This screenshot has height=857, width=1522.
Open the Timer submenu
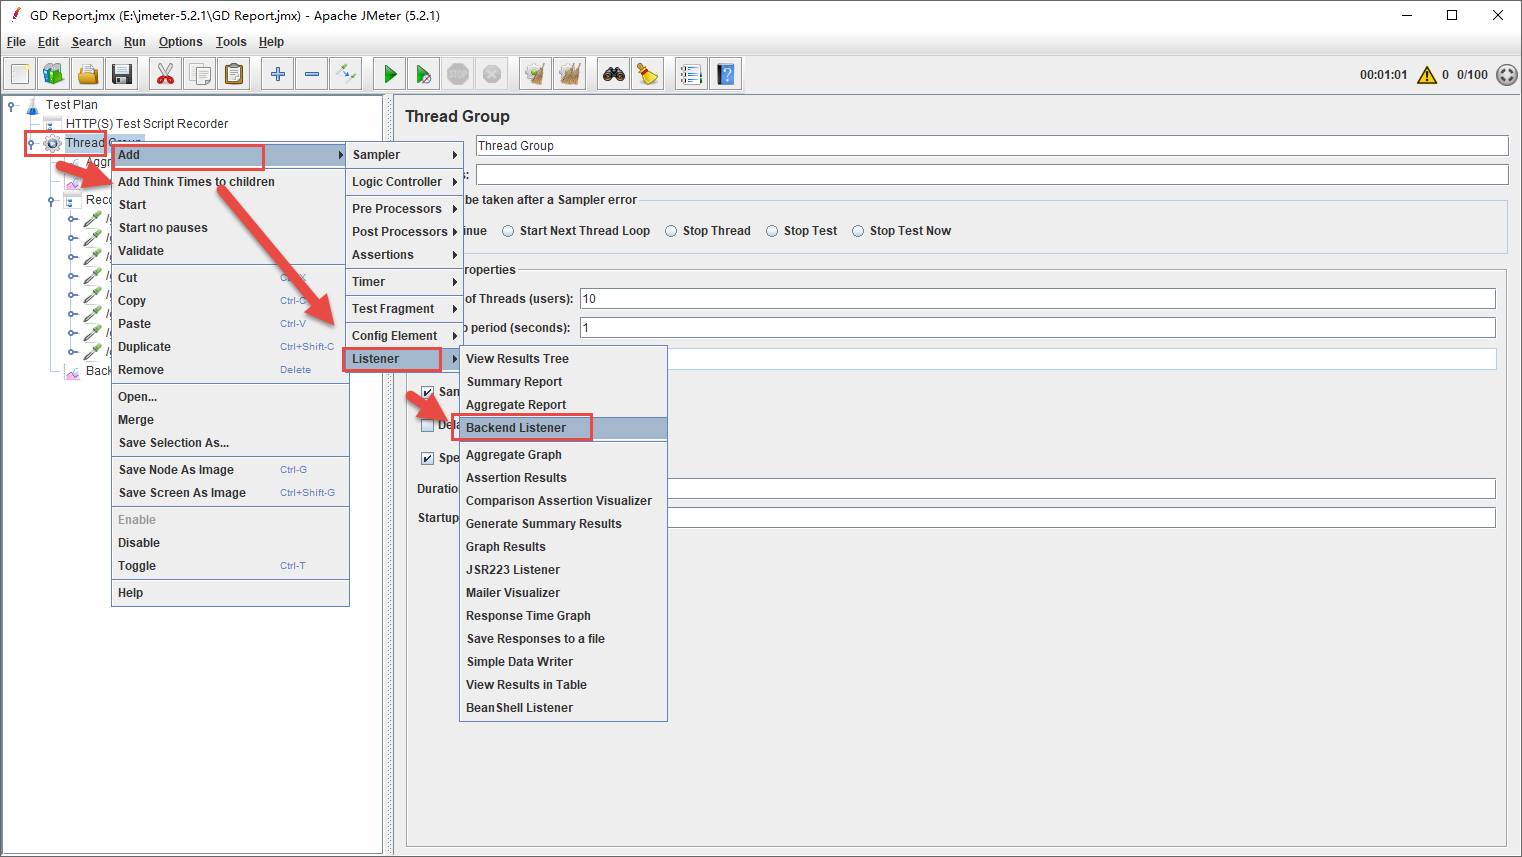(x=403, y=282)
